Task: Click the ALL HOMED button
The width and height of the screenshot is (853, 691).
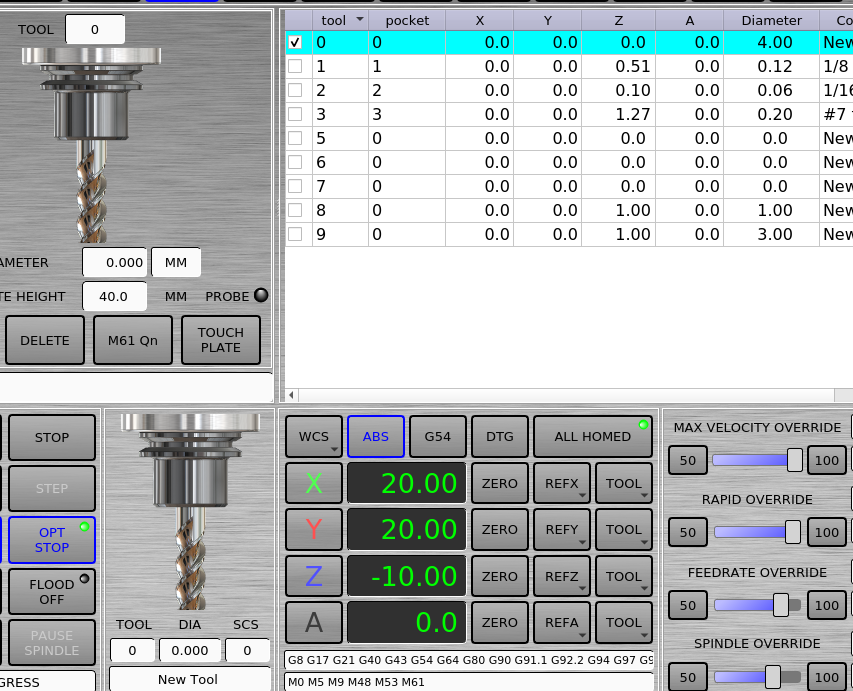Action: click(593, 436)
